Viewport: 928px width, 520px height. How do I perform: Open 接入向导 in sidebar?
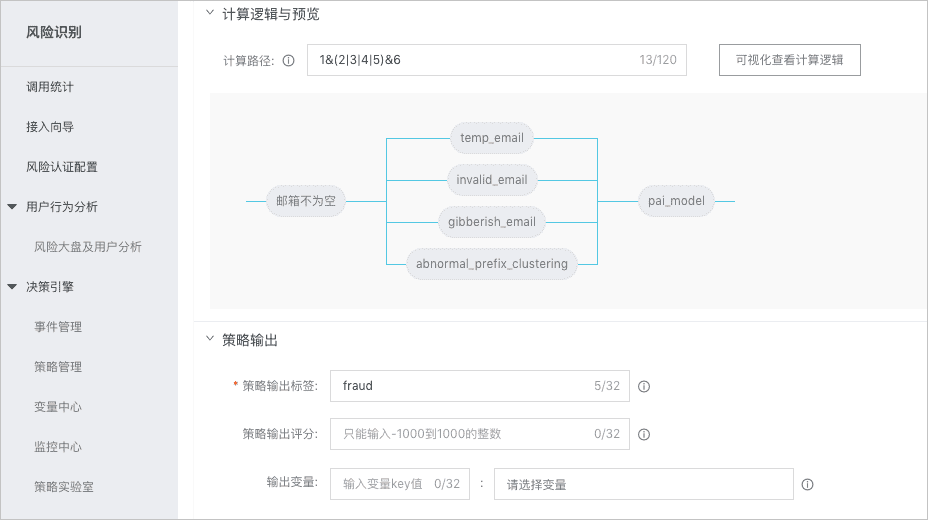pos(50,127)
